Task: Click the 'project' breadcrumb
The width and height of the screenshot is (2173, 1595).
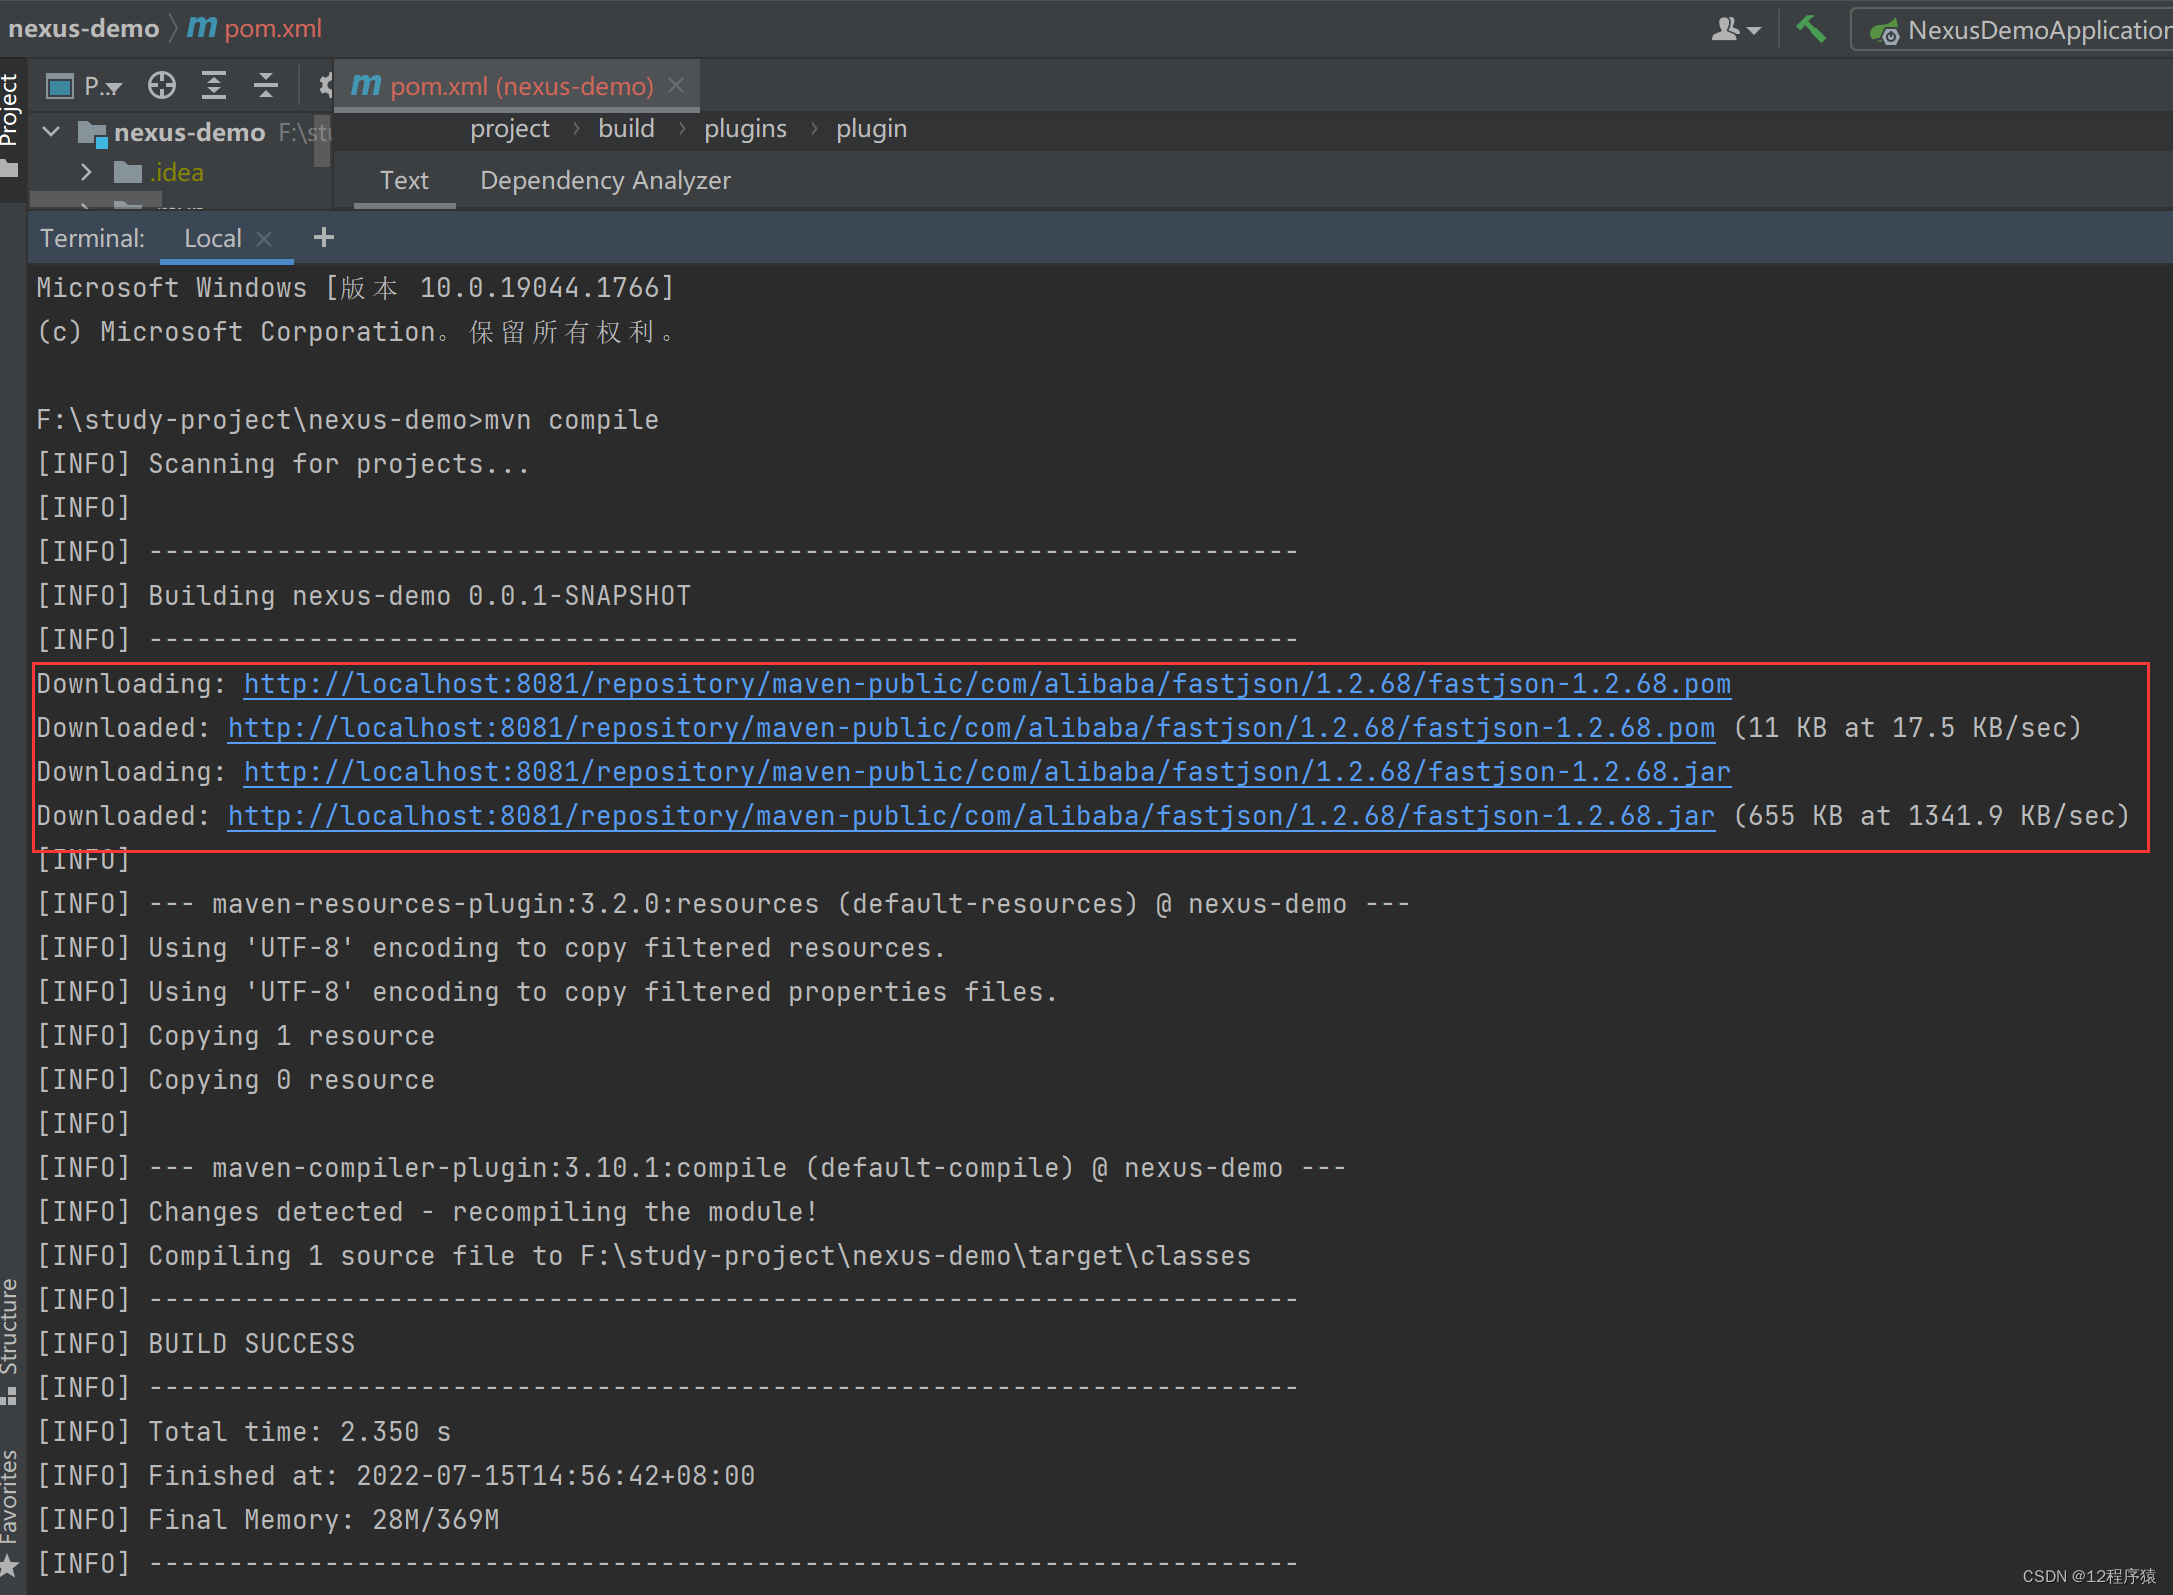Action: coord(510,129)
